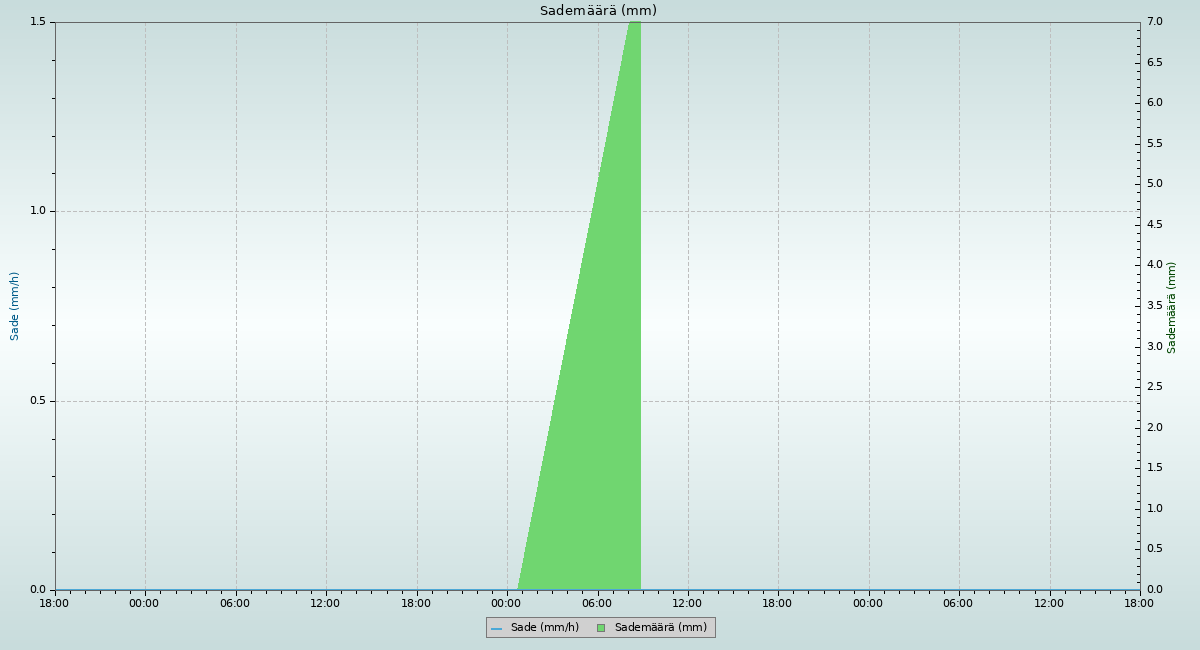Click the 7.0 tick label on right axis
This screenshot has height=650, width=1200.
[x=1154, y=22]
